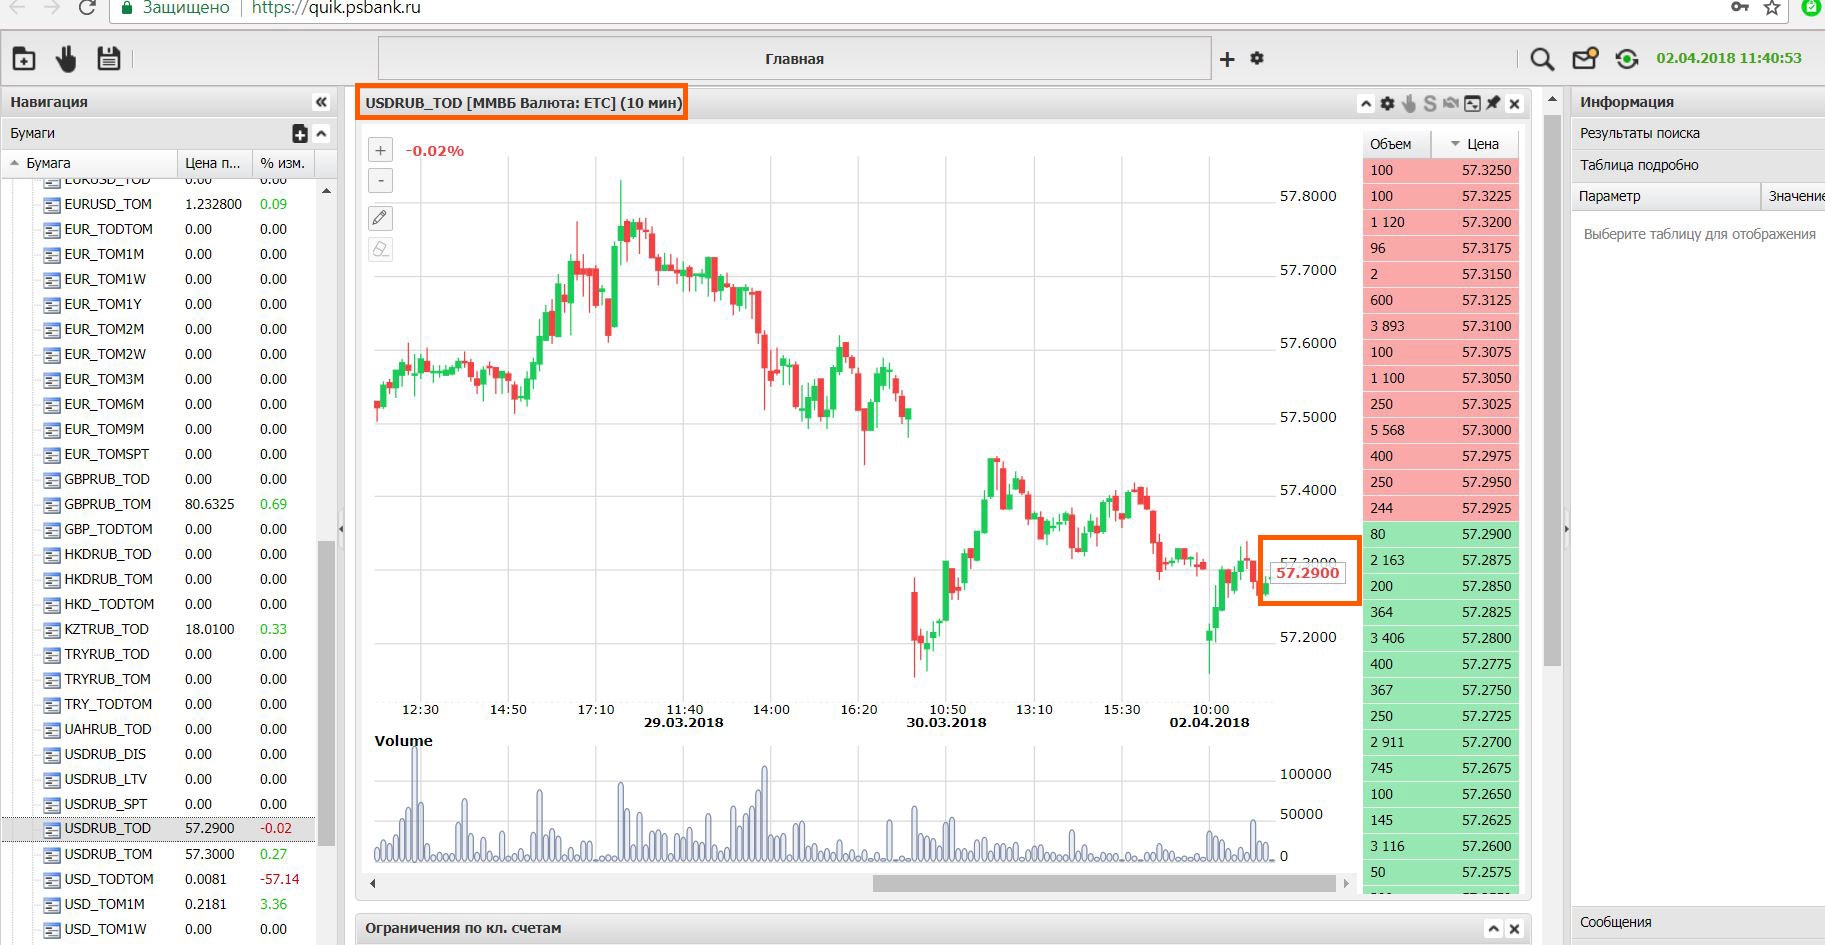
Task: Zoom out the chart with the minus button
Action: pos(380,181)
